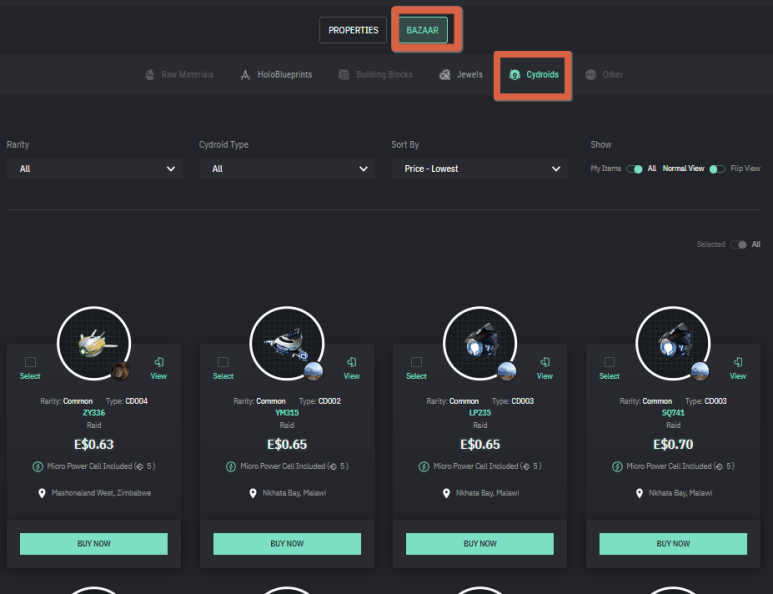
Task: Switch to the PROPERTIES tab
Action: point(353,30)
